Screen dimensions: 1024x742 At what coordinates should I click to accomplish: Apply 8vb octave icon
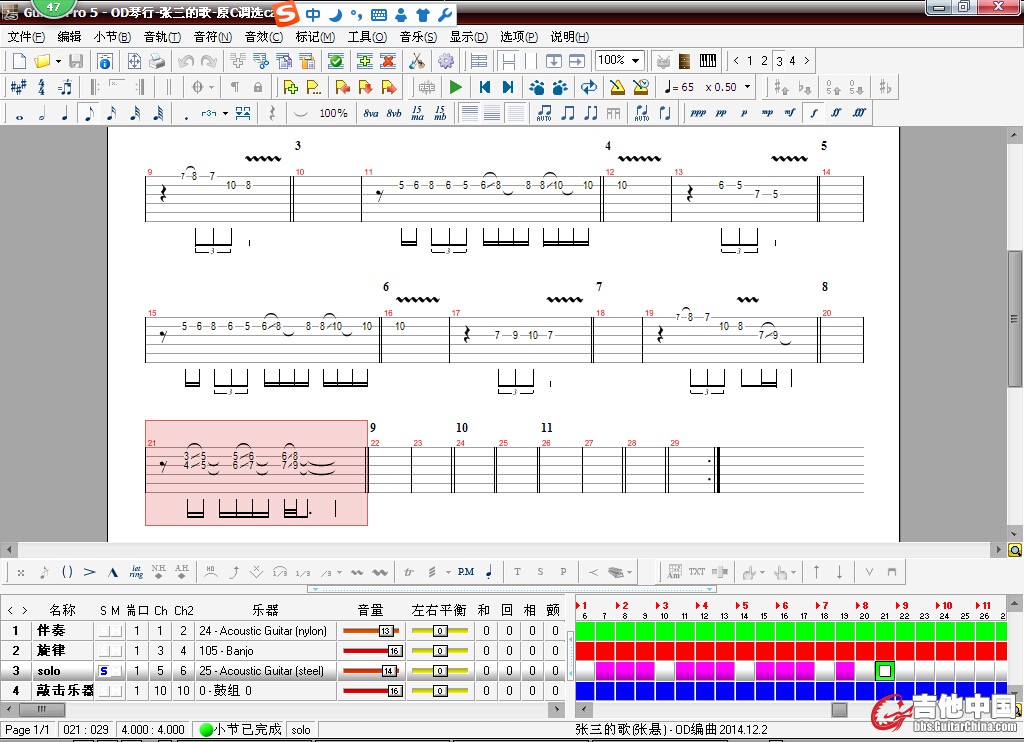tap(394, 114)
